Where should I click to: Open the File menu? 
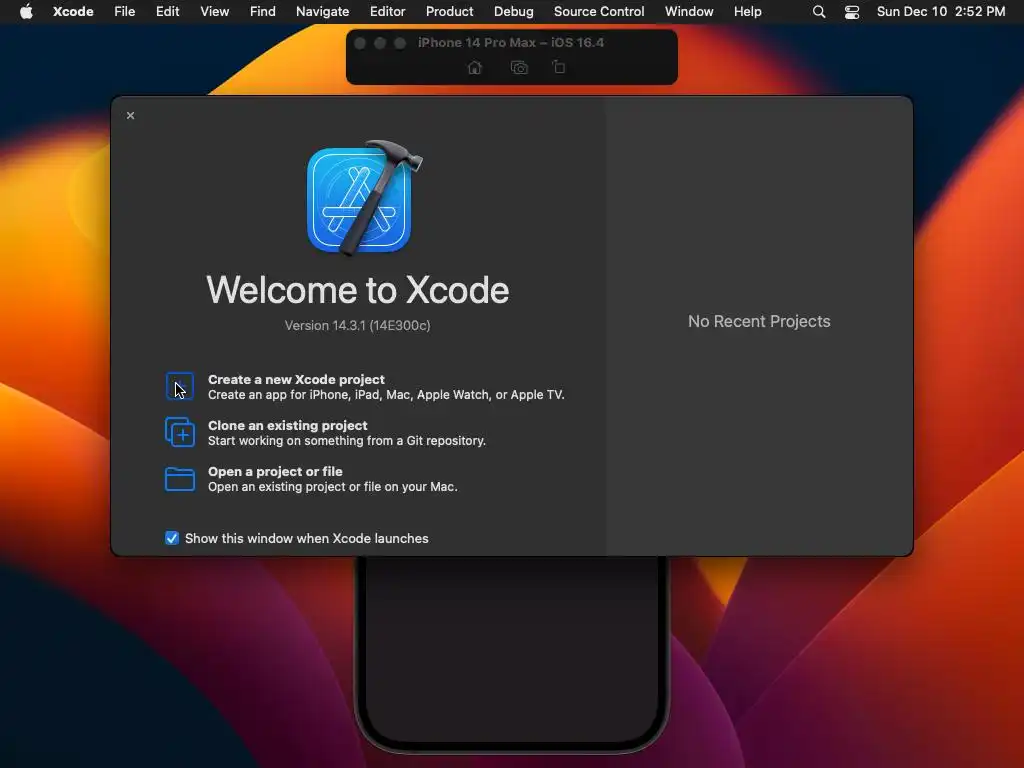(x=125, y=11)
